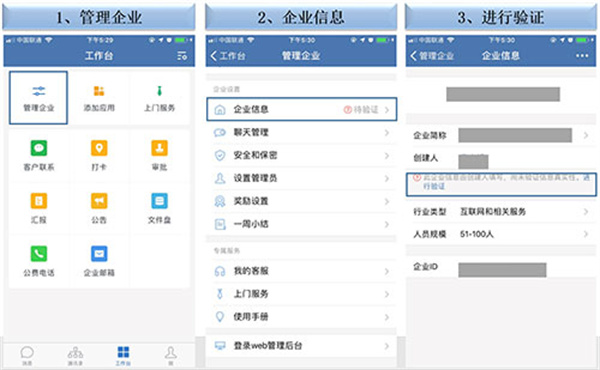Tap the workbench settings icon in the header

(182, 56)
